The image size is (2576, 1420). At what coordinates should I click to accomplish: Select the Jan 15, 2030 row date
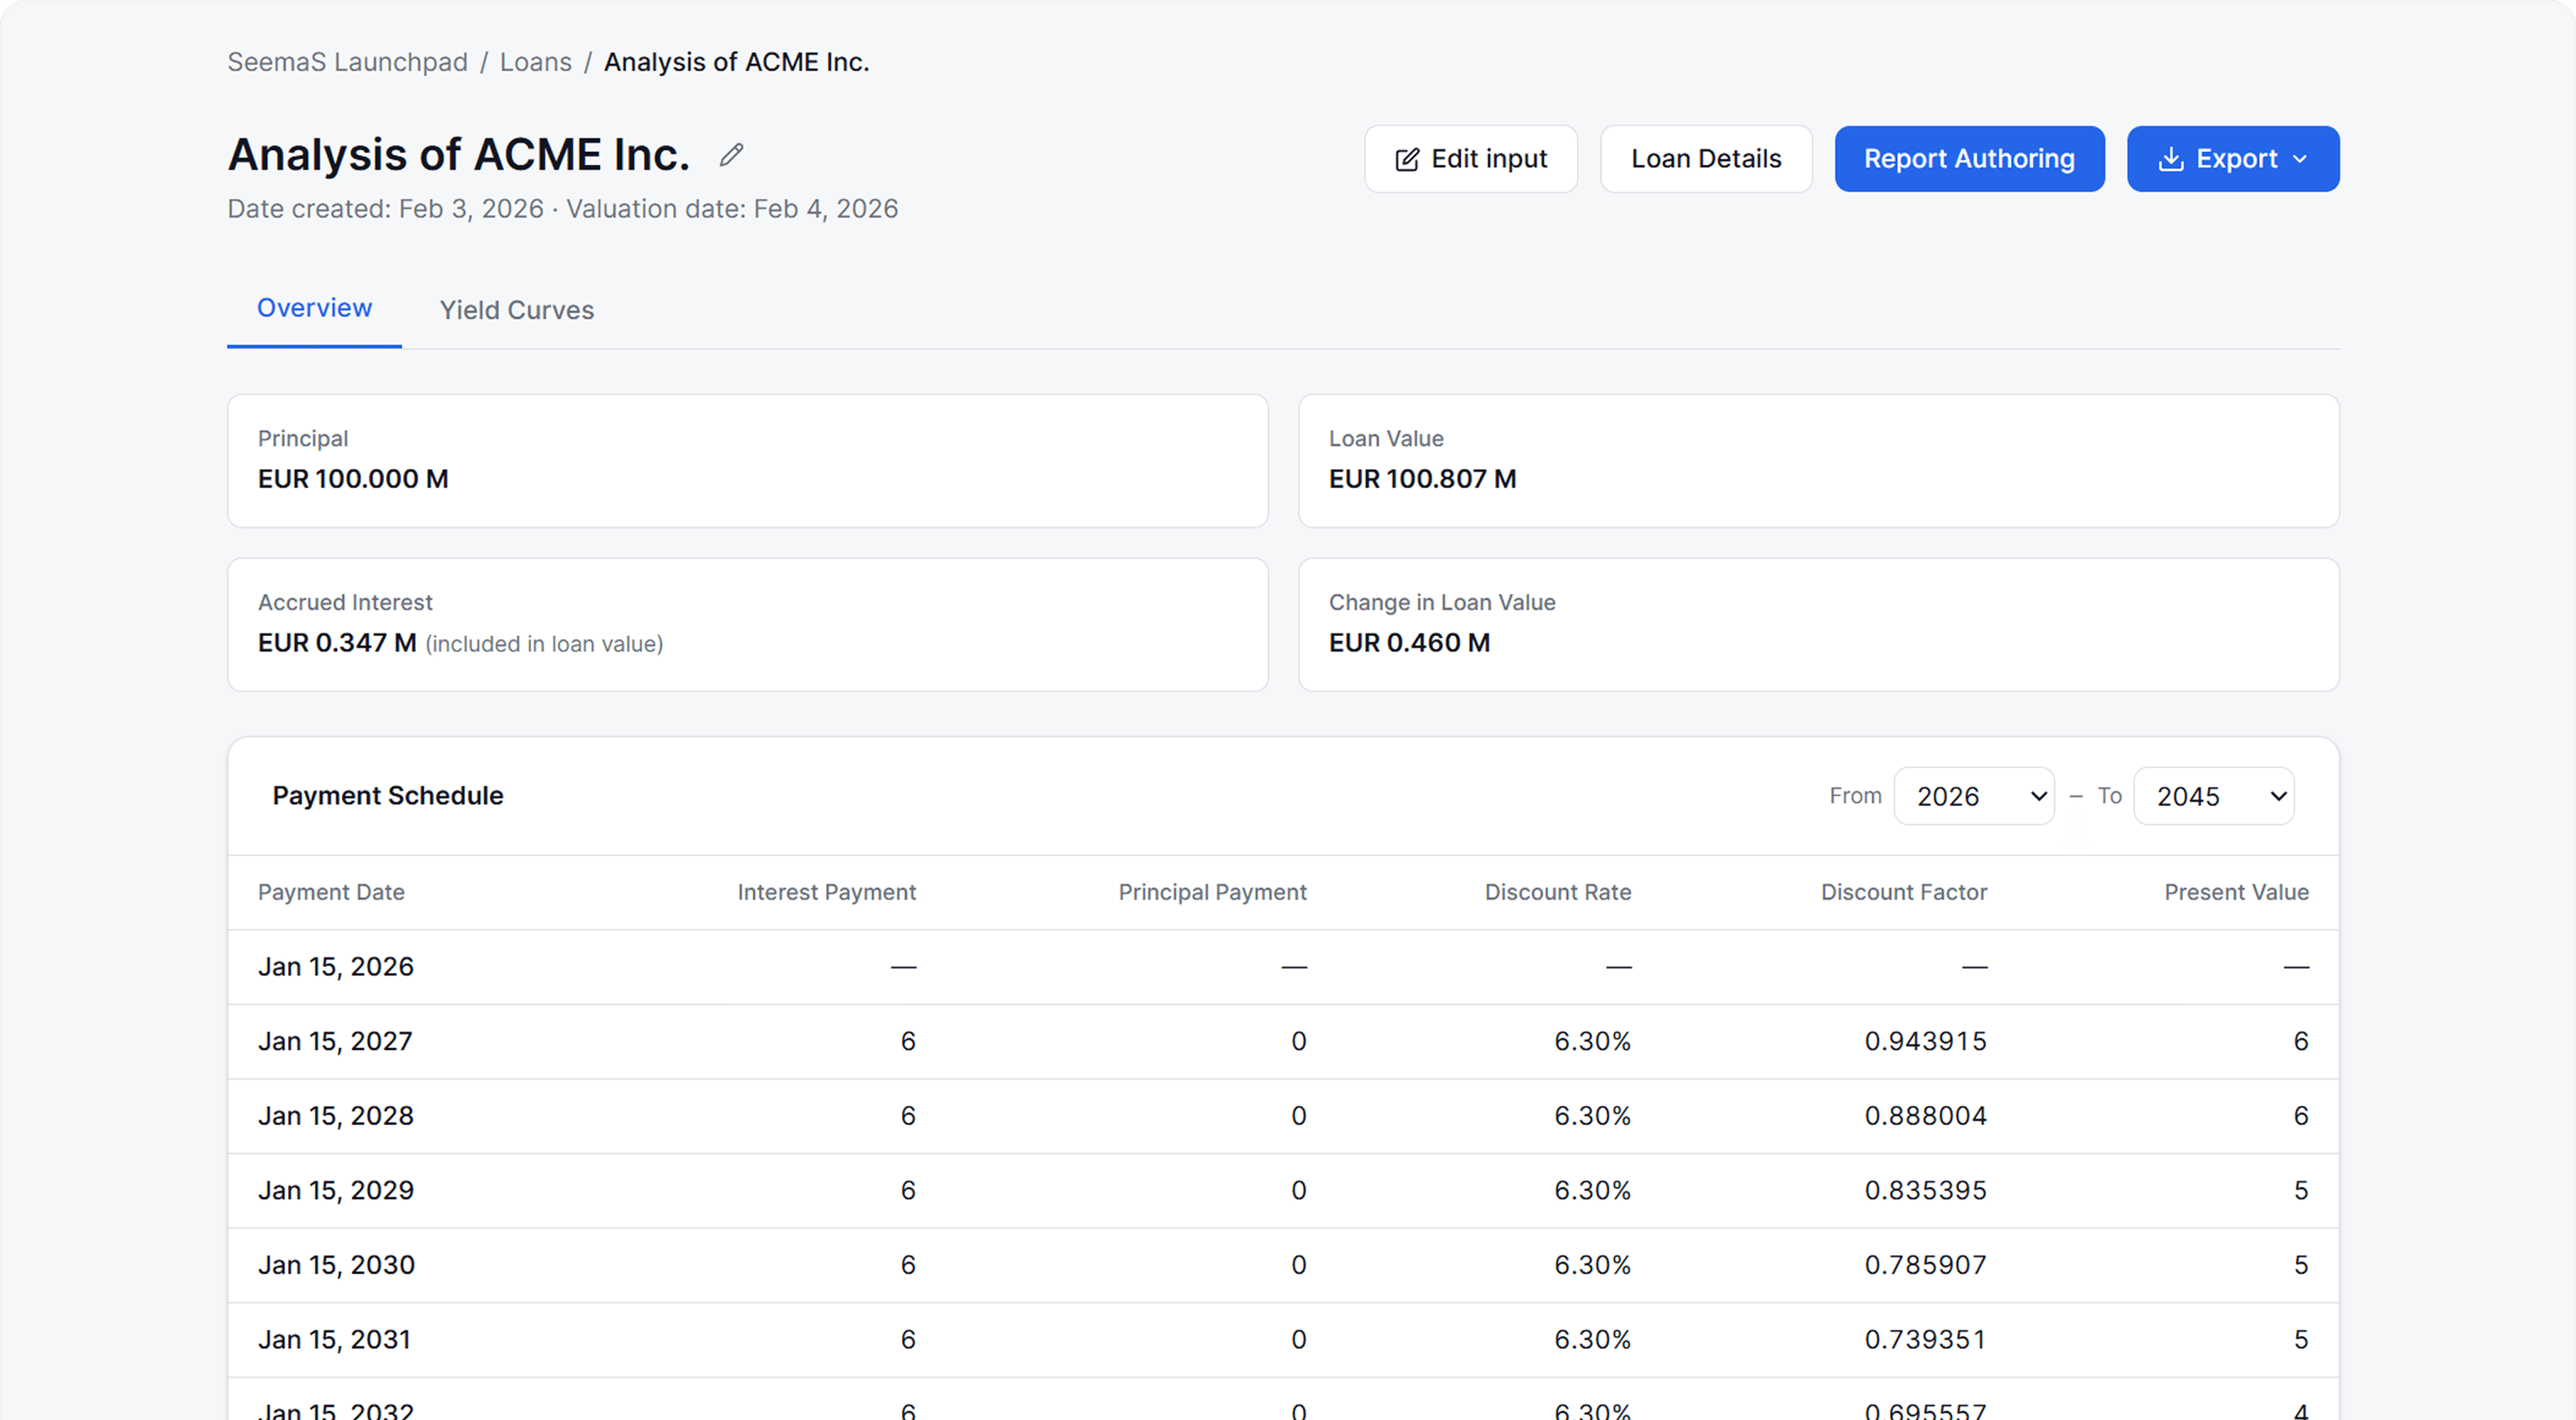[x=336, y=1265]
